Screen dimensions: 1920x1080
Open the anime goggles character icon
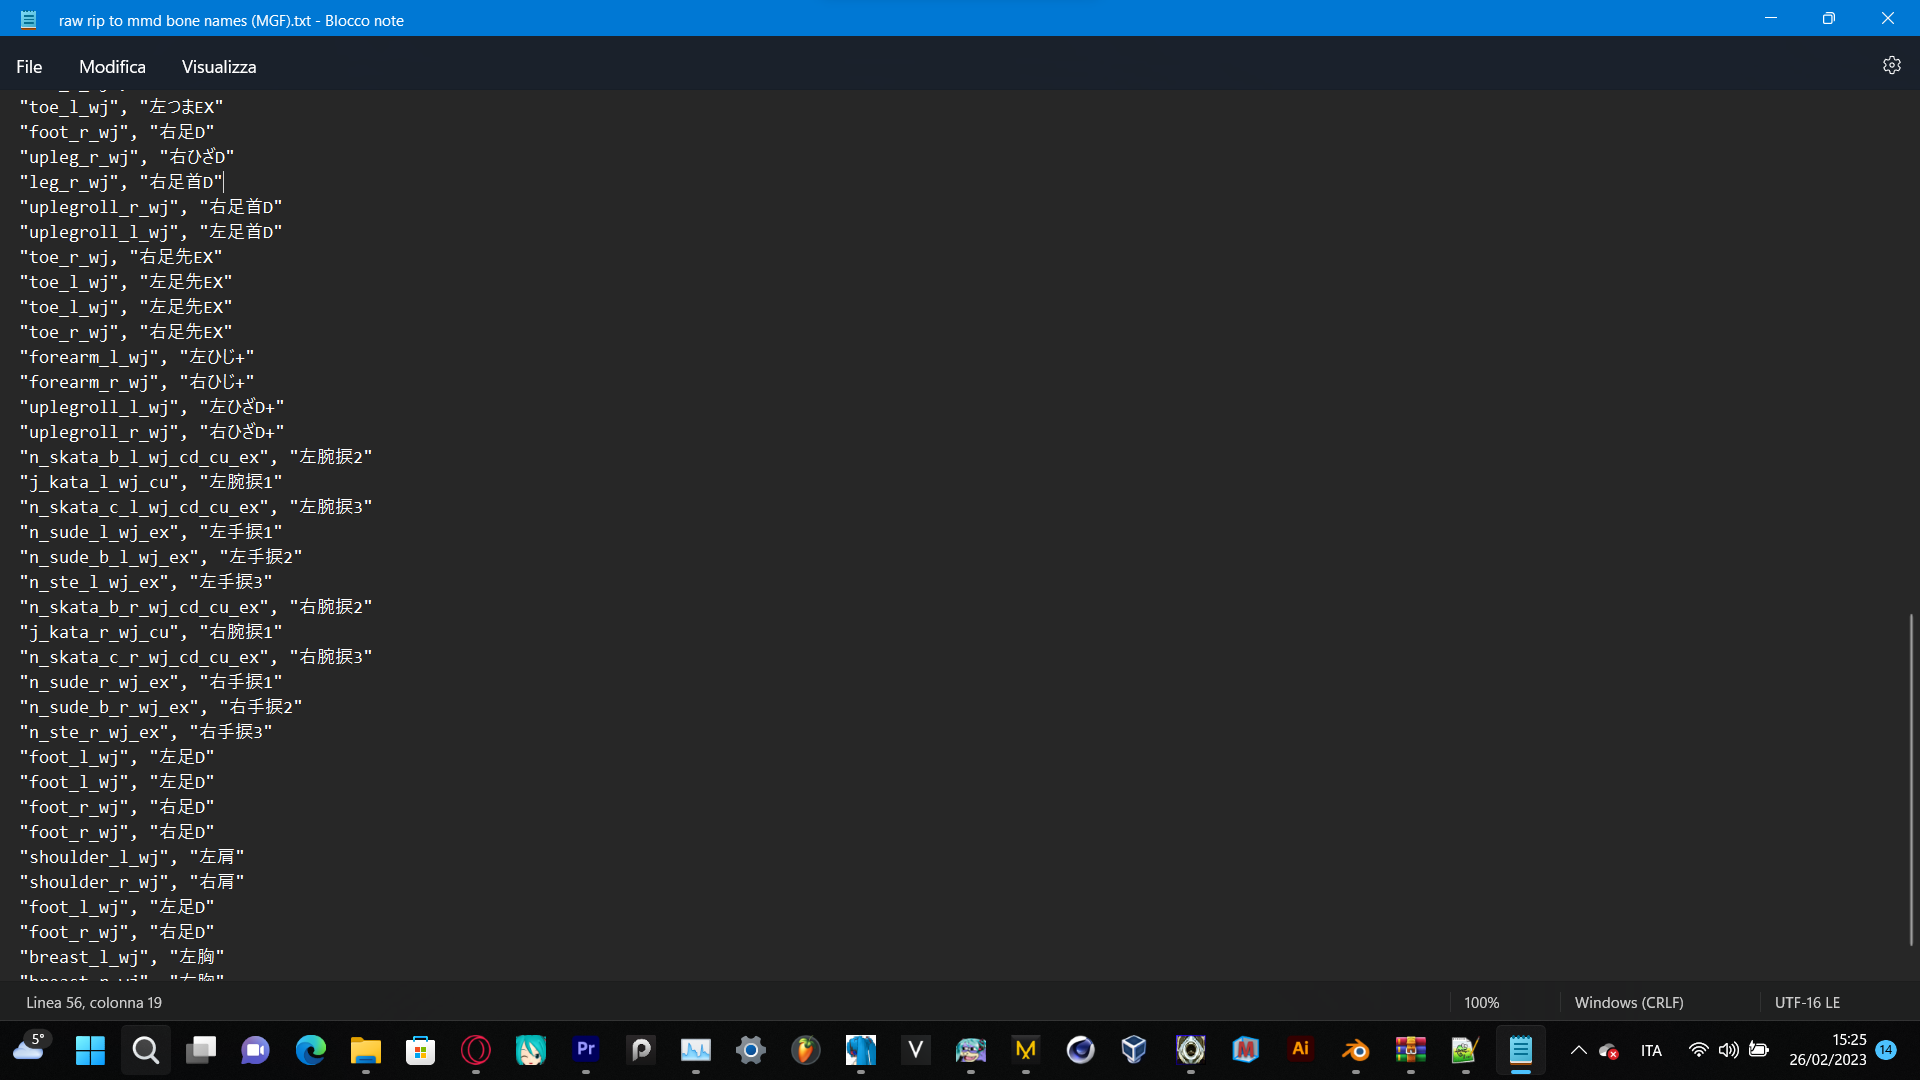tap(971, 1050)
